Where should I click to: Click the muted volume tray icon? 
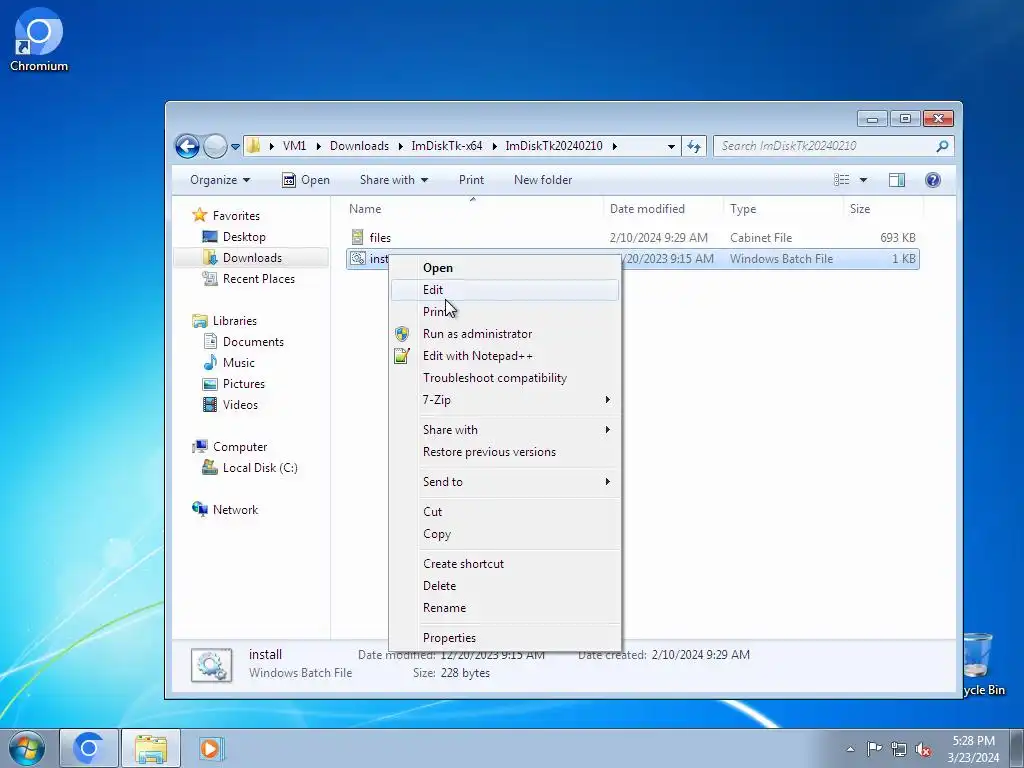click(923, 749)
